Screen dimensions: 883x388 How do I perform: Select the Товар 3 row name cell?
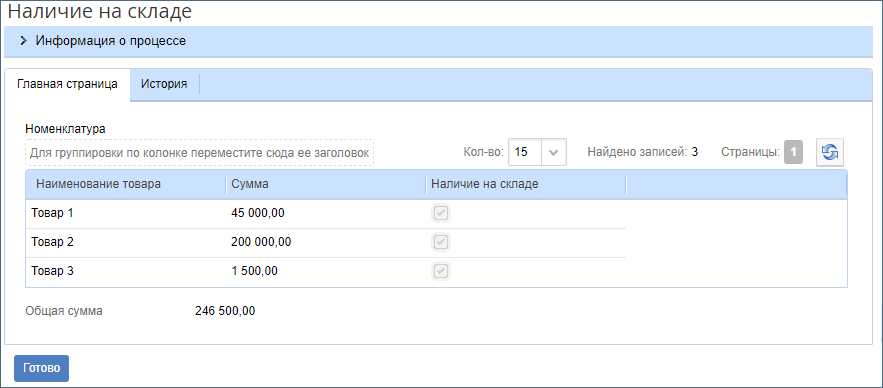(126, 271)
